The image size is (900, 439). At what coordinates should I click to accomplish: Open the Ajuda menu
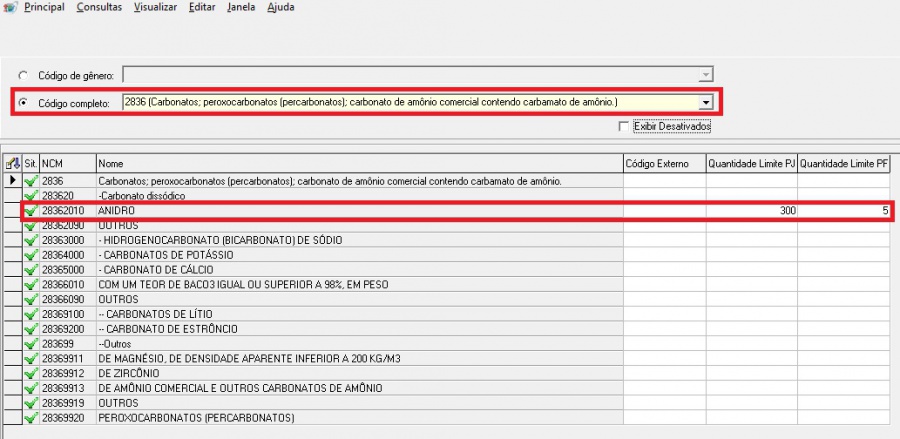281,8
